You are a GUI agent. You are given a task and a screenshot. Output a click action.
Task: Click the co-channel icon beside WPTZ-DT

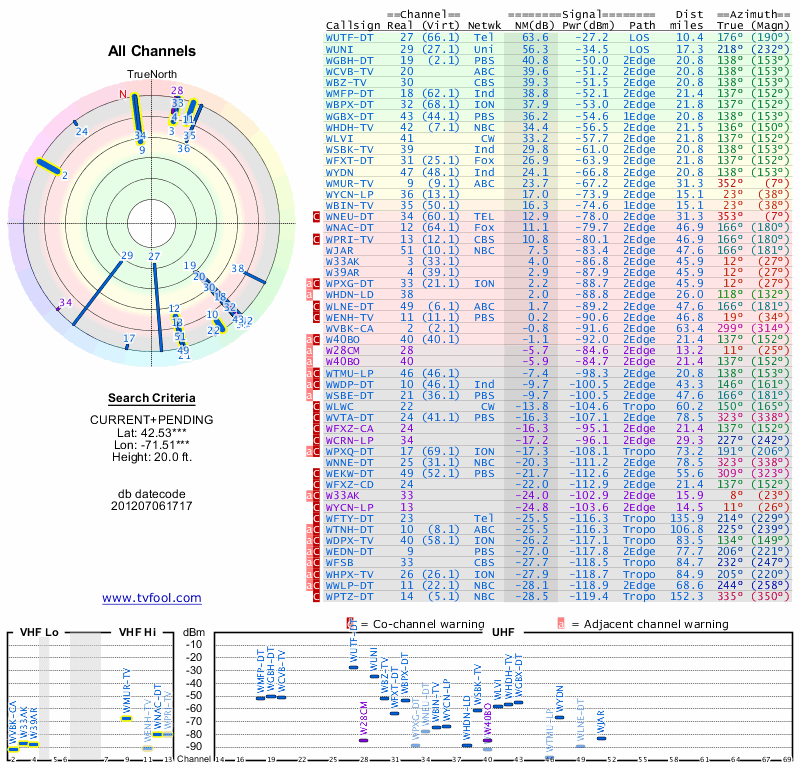click(x=316, y=597)
